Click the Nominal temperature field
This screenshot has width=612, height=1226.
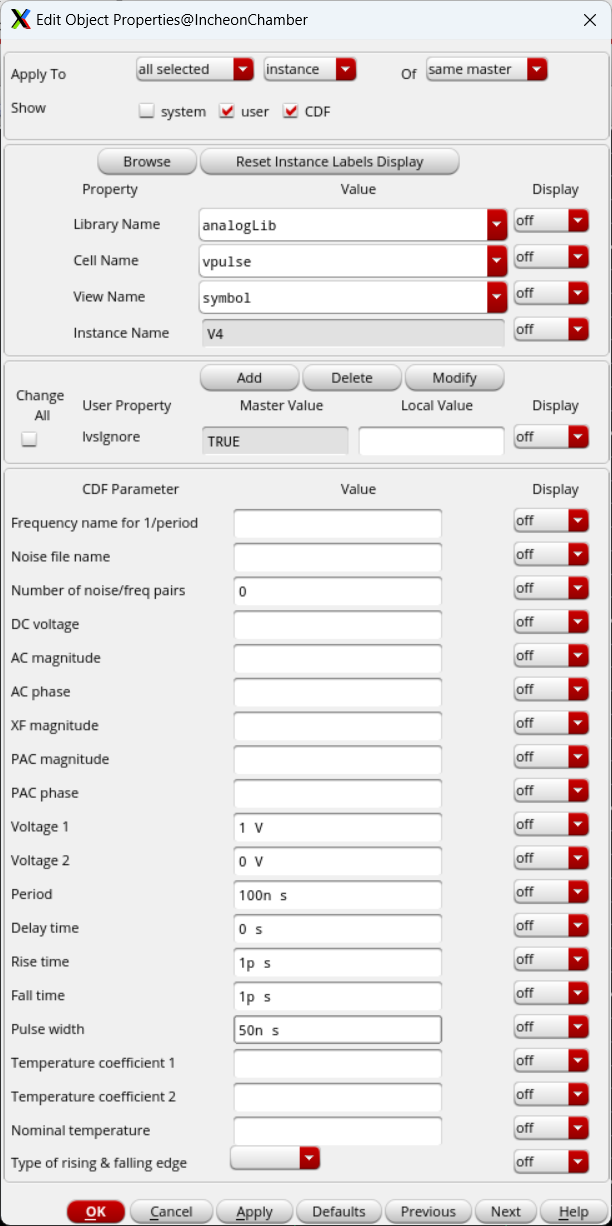[338, 1131]
